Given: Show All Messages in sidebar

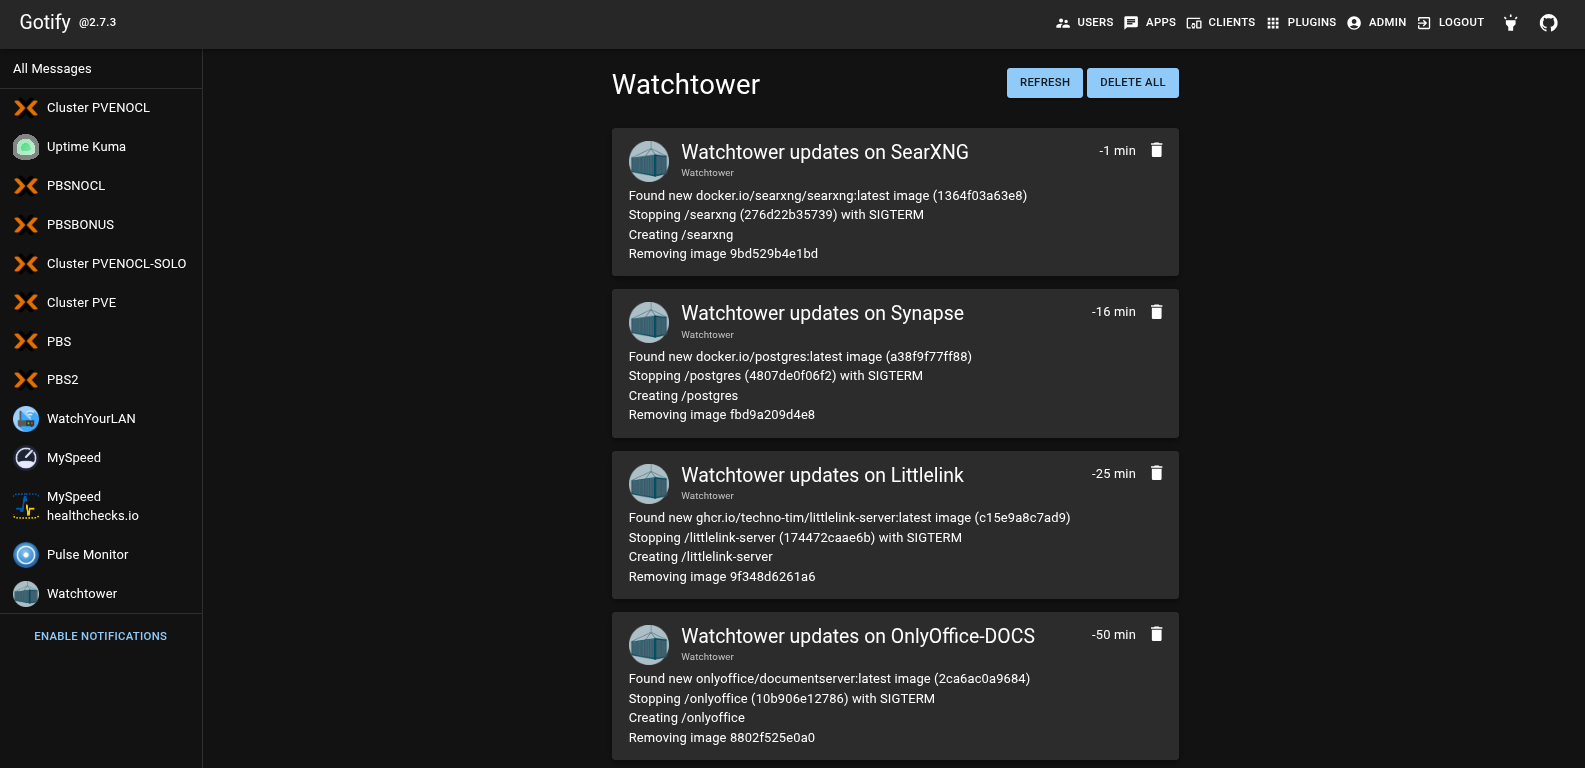Looking at the screenshot, I should [x=52, y=69].
